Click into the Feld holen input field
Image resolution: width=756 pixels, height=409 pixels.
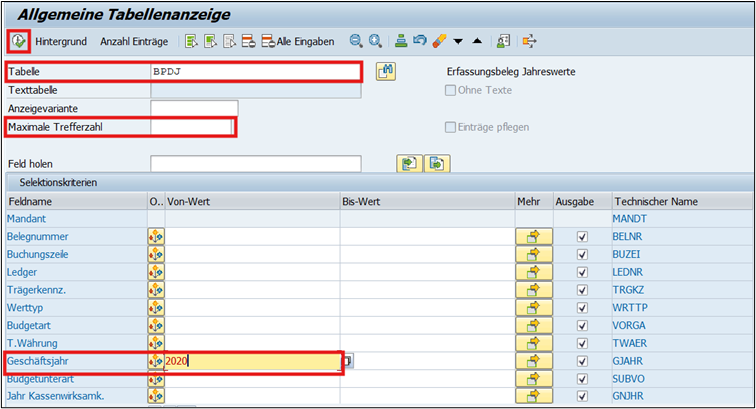click(x=255, y=164)
